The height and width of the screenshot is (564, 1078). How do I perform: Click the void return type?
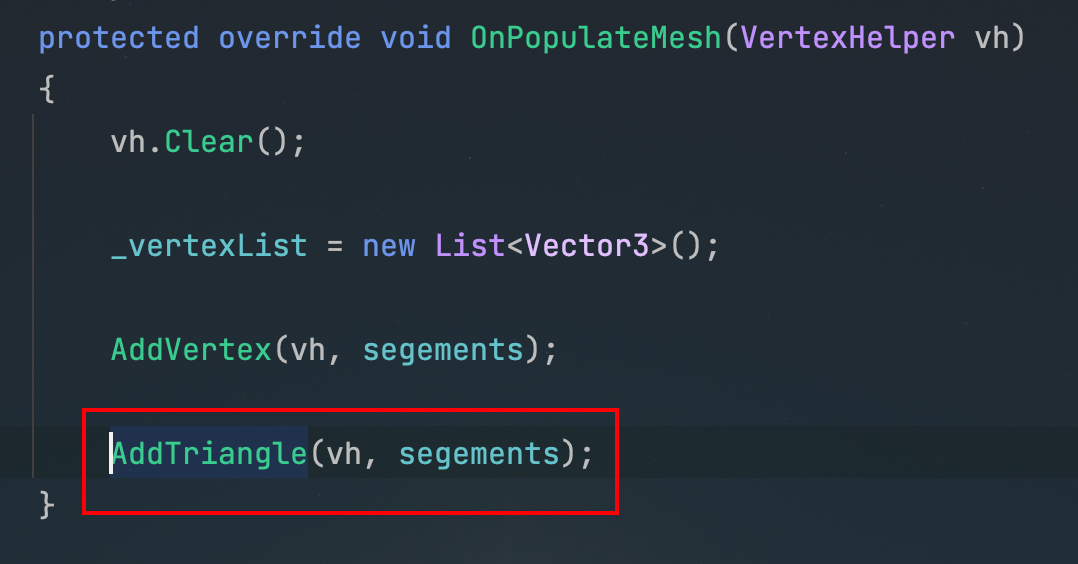pos(416,38)
